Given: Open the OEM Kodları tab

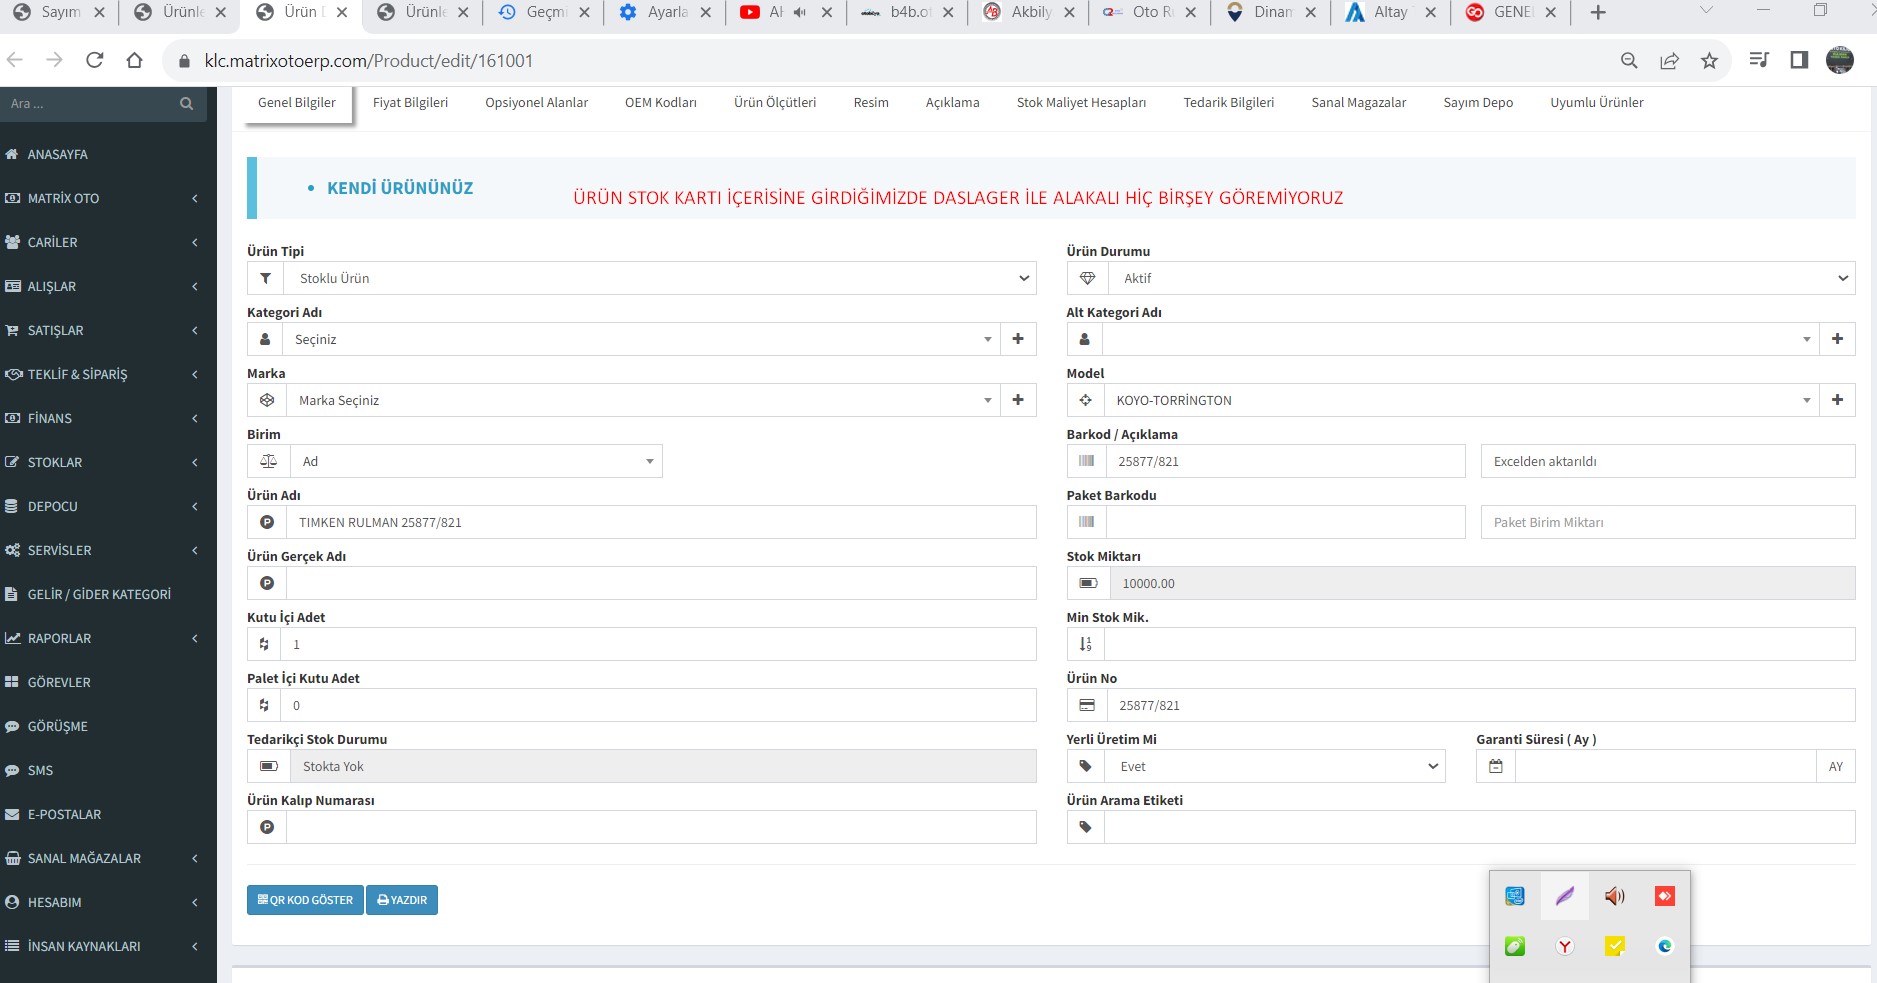Looking at the screenshot, I should [x=660, y=103].
